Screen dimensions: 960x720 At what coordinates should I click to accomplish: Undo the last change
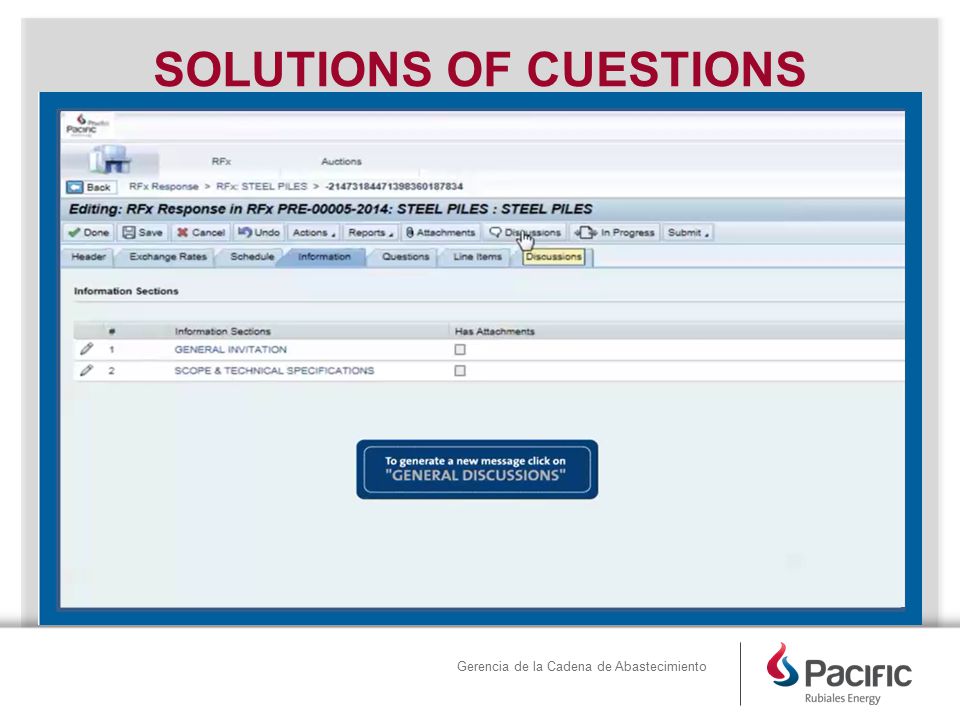coord(259,233)
